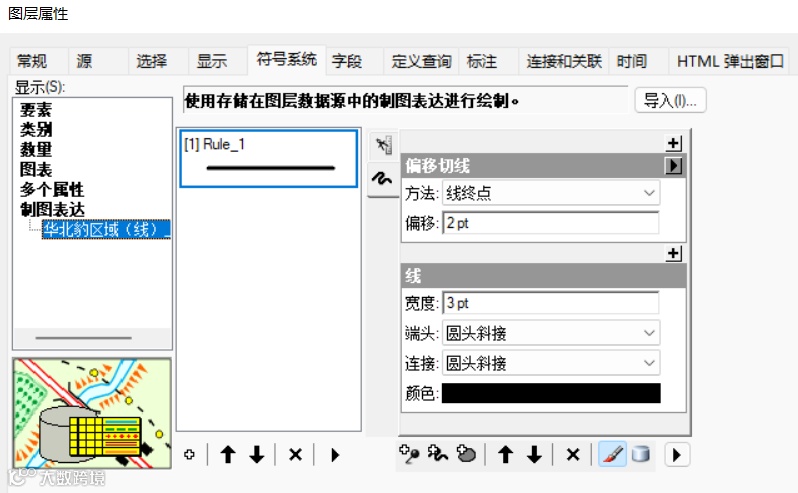Open the rule options arrow menu

(334, 454)
